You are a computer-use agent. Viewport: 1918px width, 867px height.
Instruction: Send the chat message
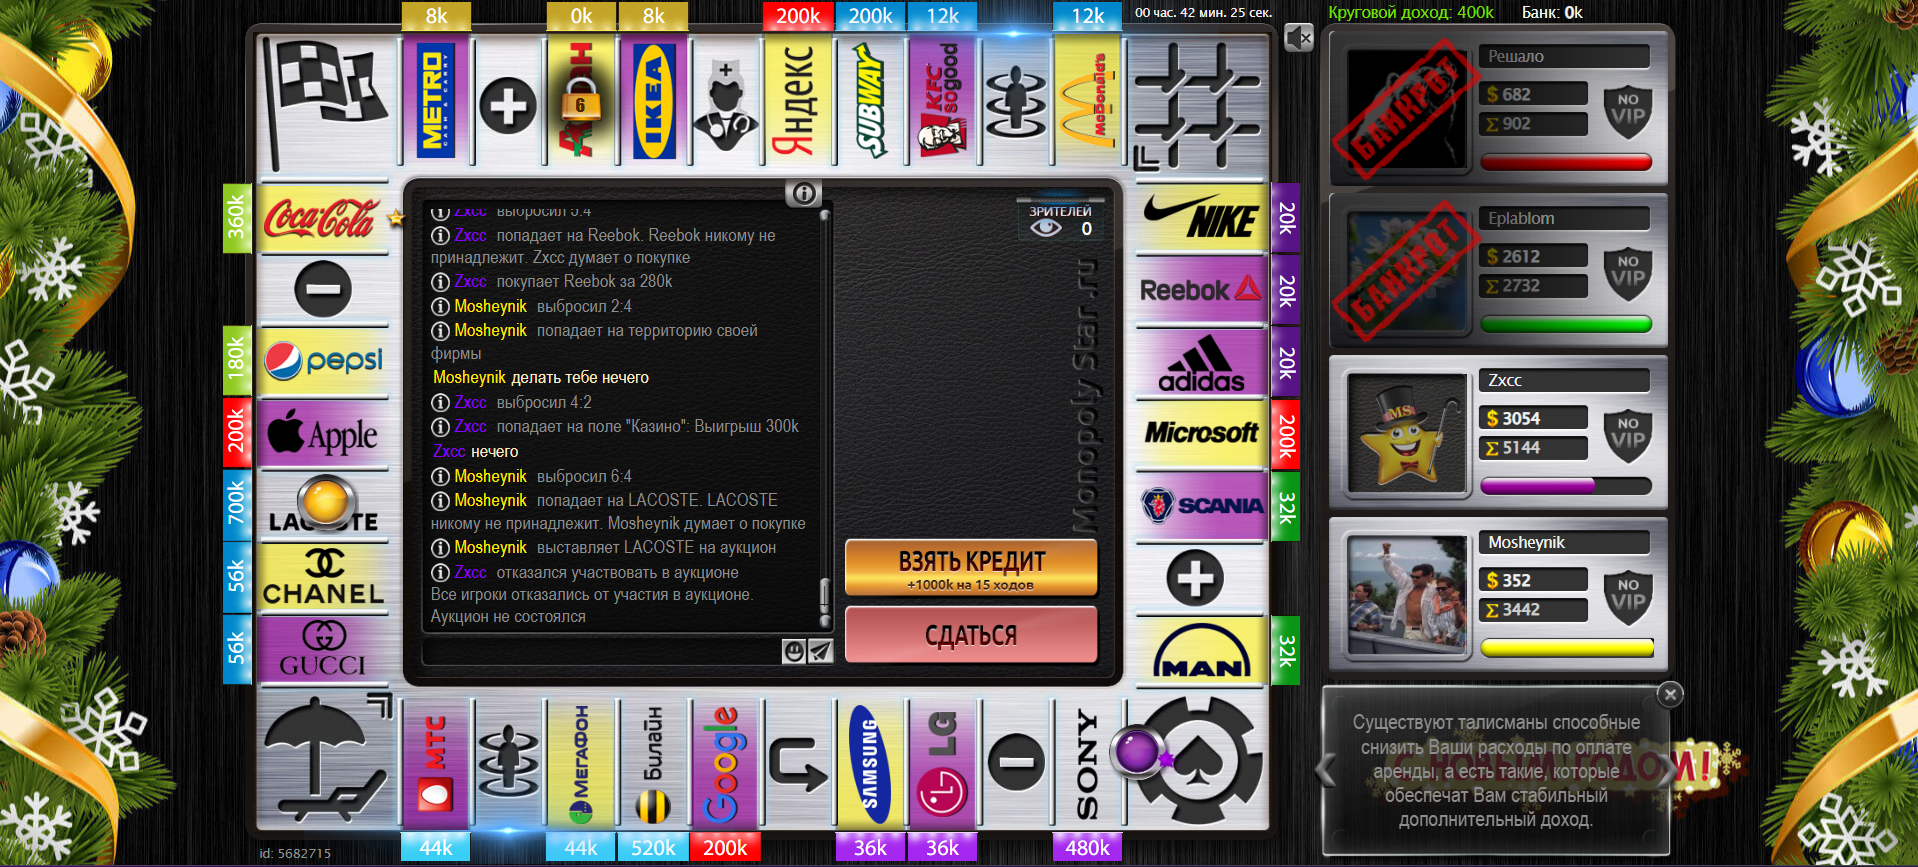pos(820,652)
